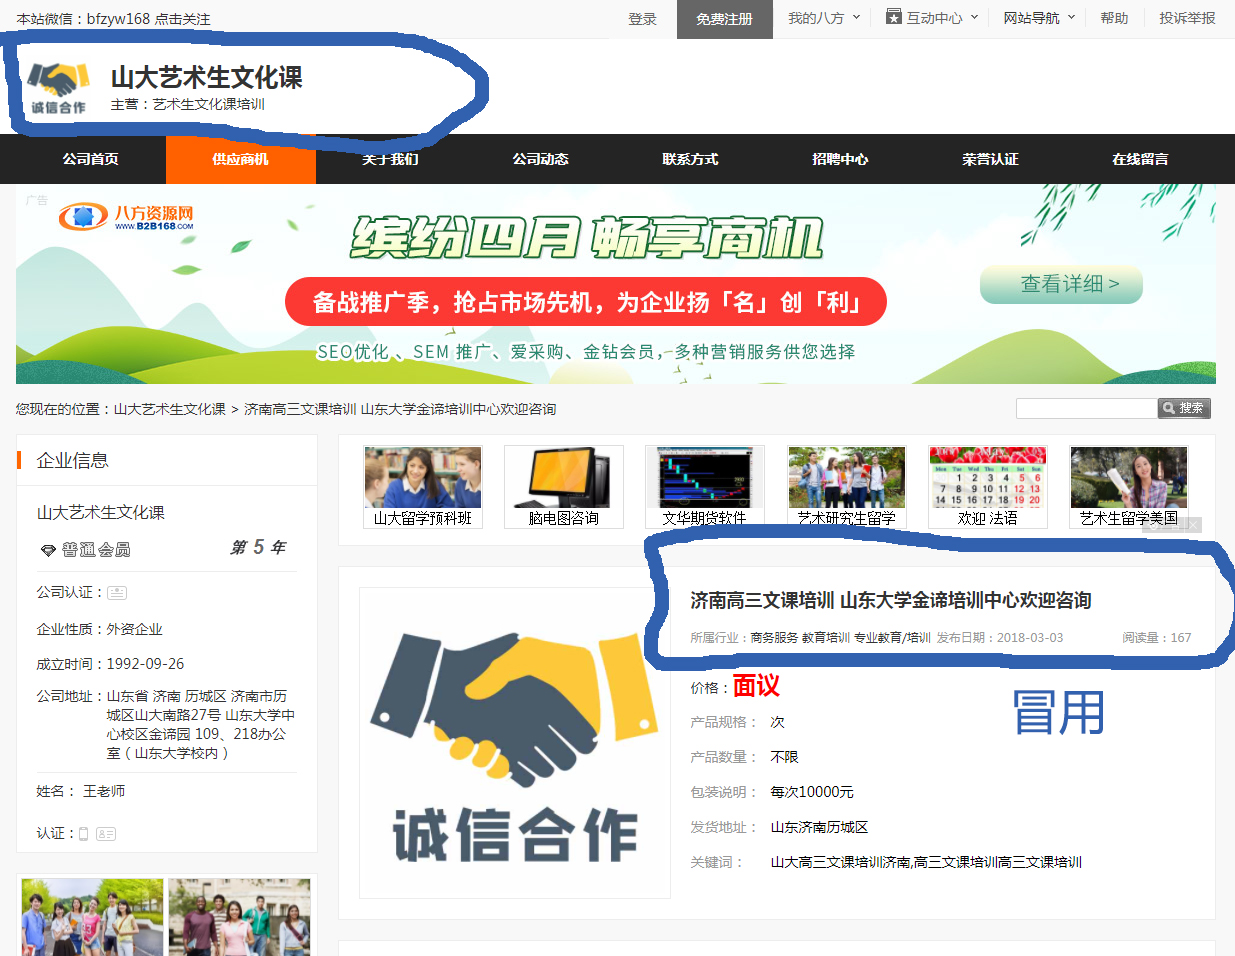The image size is (1235, 956).
Task: Click the 缤纷四月 畅享商机 banner ad
Action: [x=616, y=284]
